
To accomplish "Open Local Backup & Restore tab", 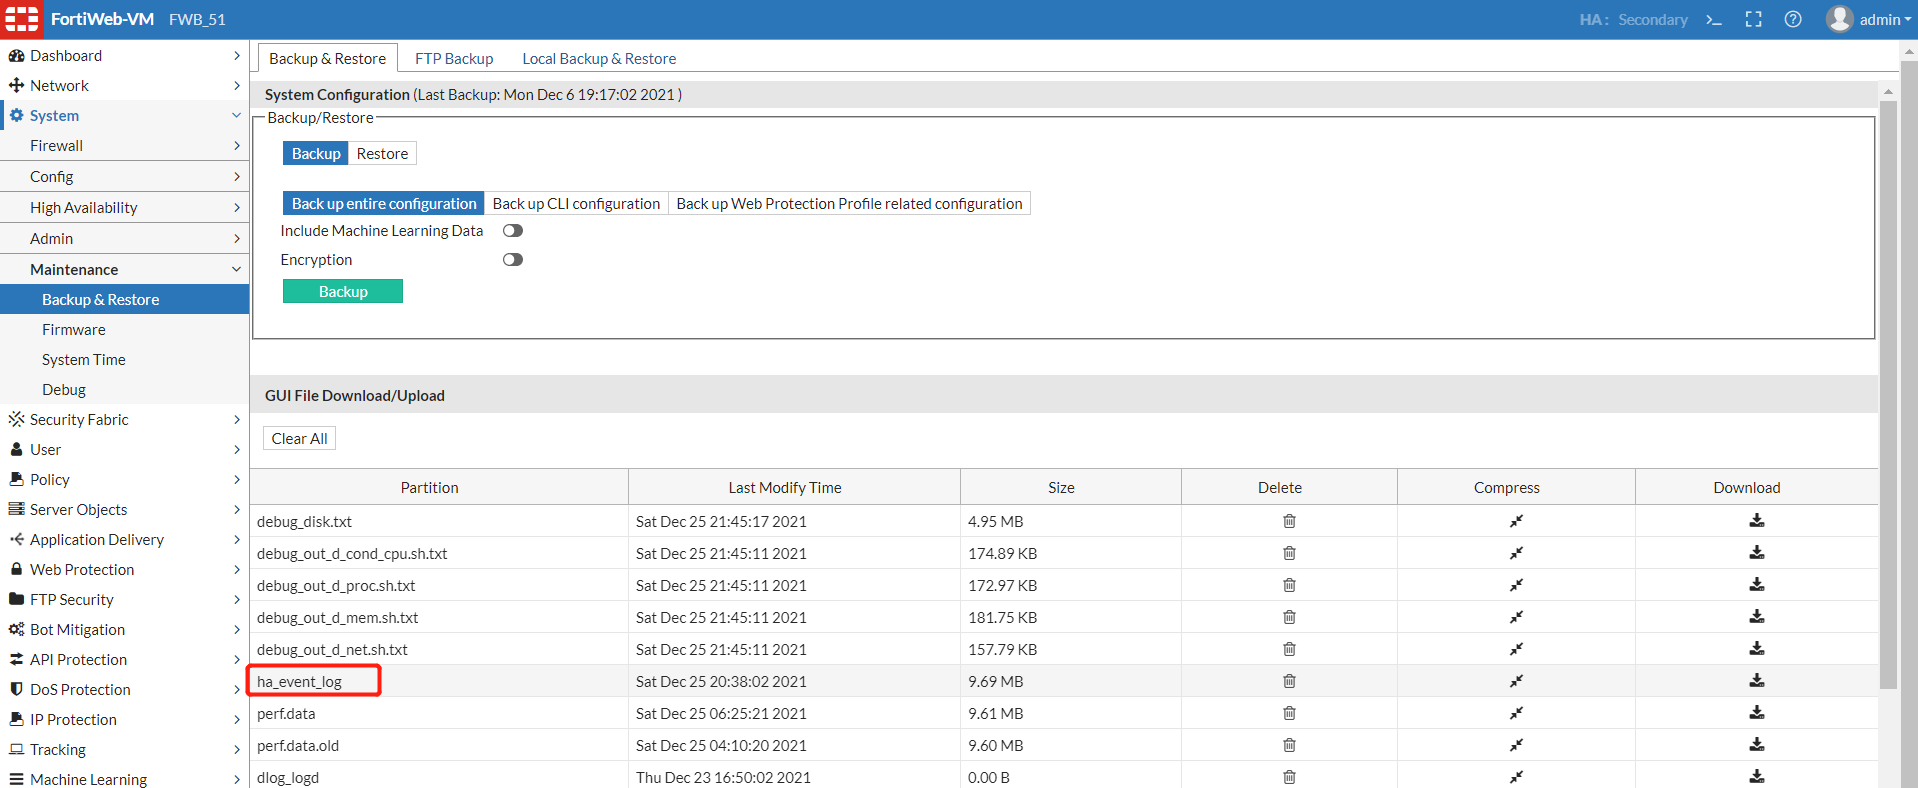I will click(x=599, y=59).
